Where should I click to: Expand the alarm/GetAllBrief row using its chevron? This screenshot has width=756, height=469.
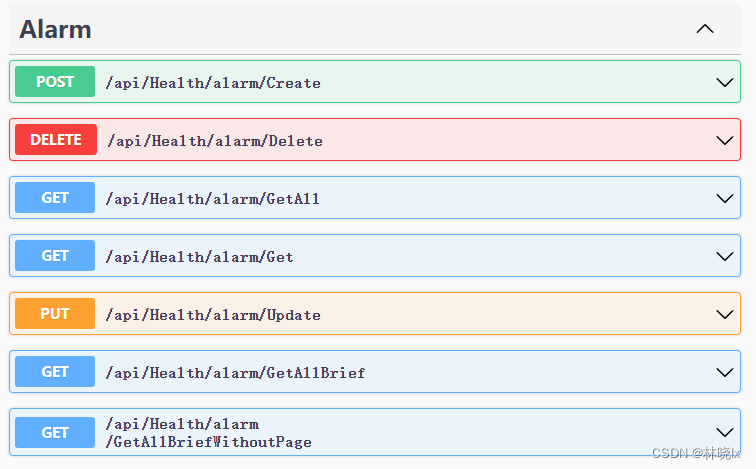[x=725, y=372]
